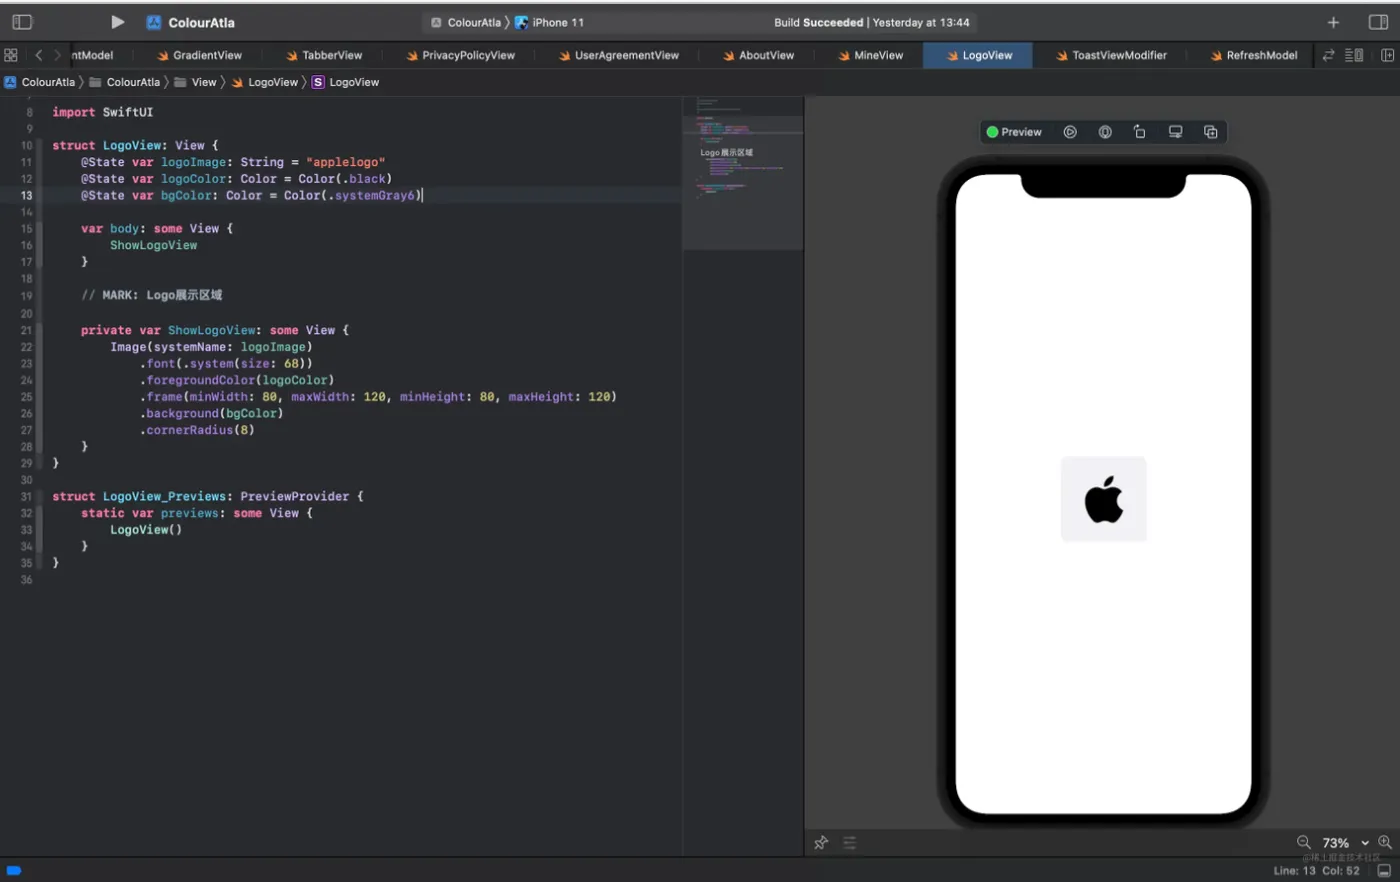The image size is (1400, 882).
Task: Toggle the debug area panel icon
Action: 1384,871
